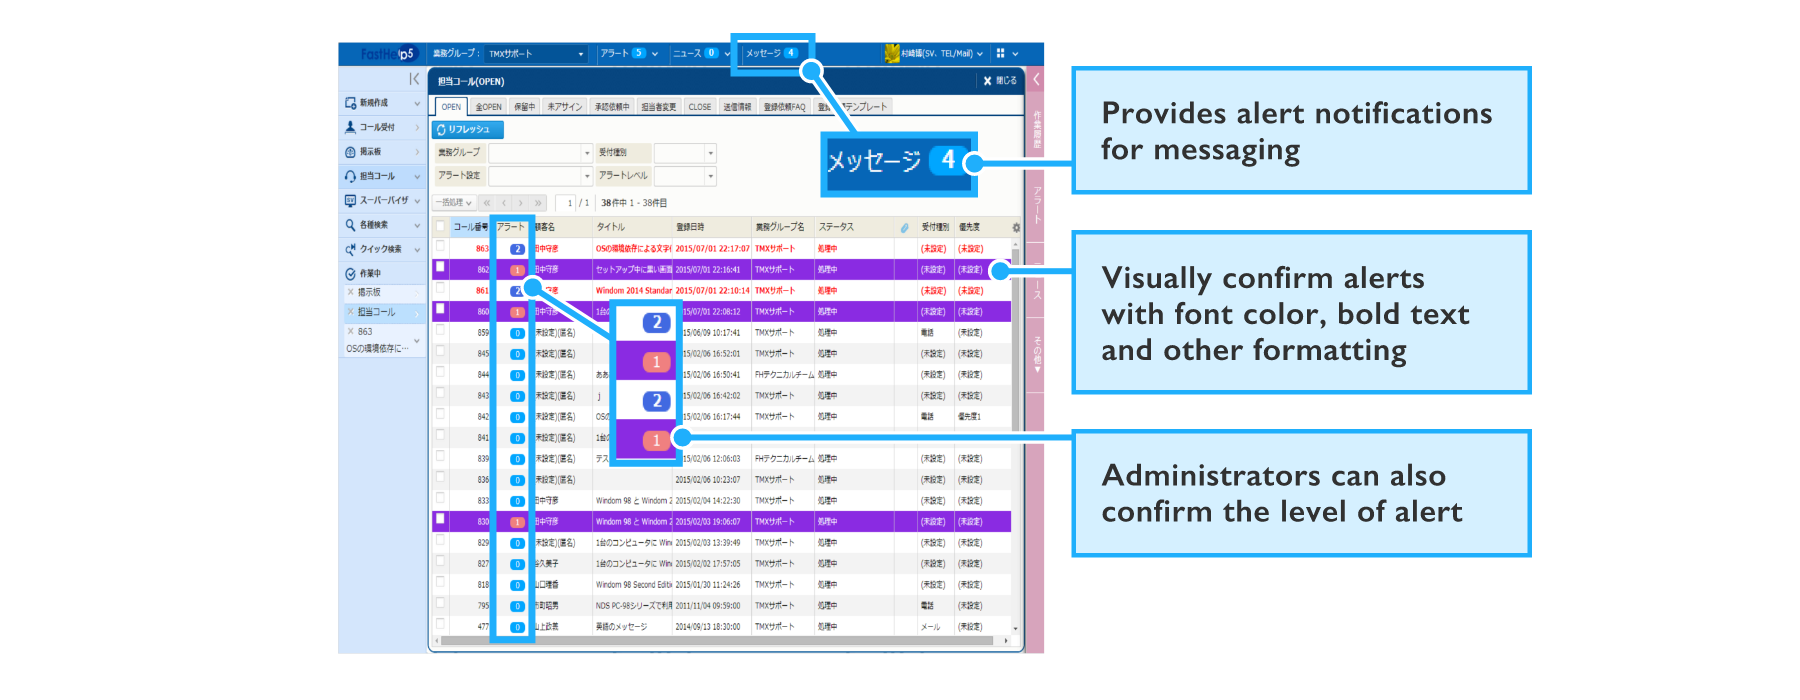
Task: Click the 各種検索 magnifier icon
Action: point(351,225)
